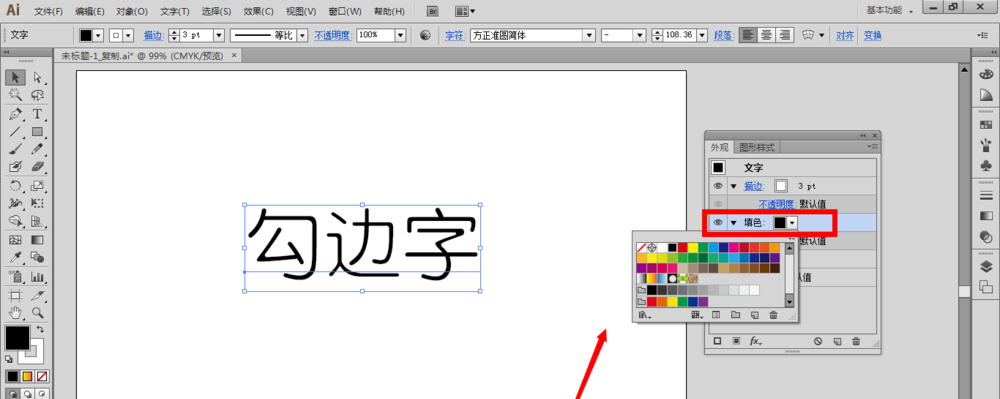Select the Eyedropper tool
The width and height of the screenshot is (1000, 399).
15,258
